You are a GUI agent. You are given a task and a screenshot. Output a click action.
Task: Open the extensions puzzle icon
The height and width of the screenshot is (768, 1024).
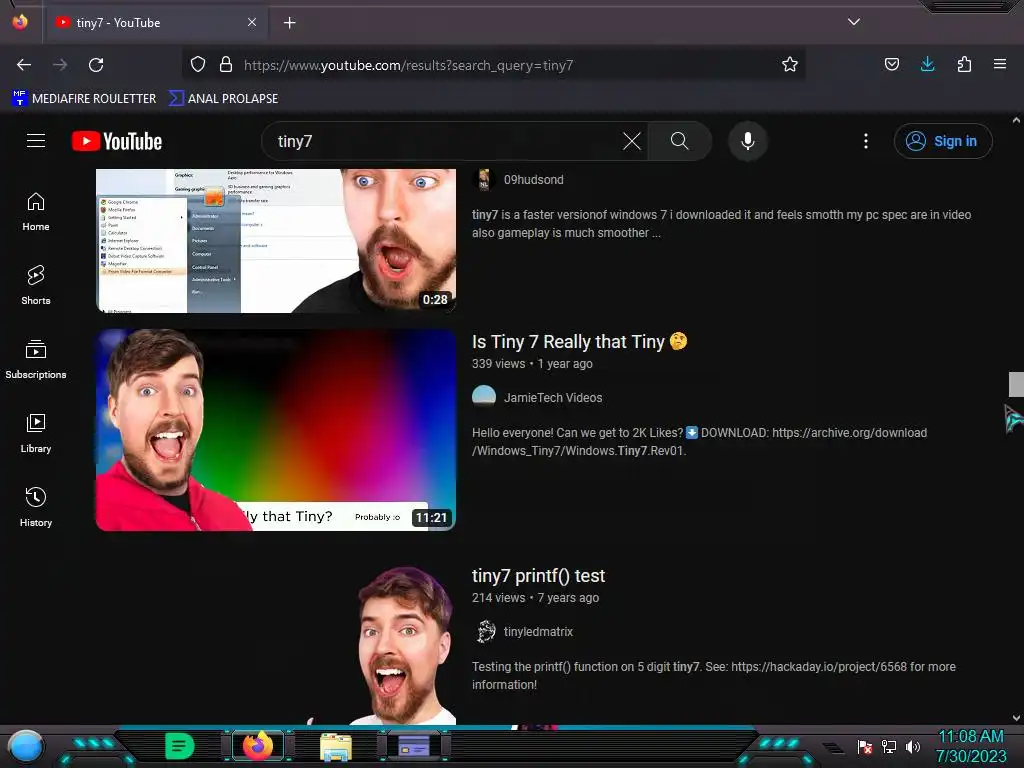click(x=964, y=64)
